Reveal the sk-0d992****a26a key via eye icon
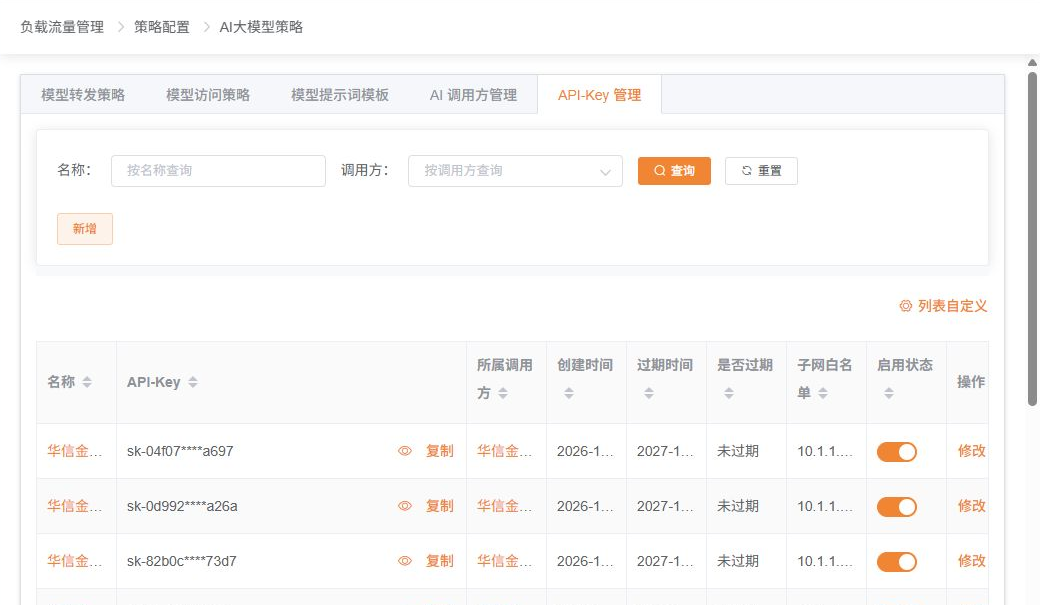 (x=405, y=506)
